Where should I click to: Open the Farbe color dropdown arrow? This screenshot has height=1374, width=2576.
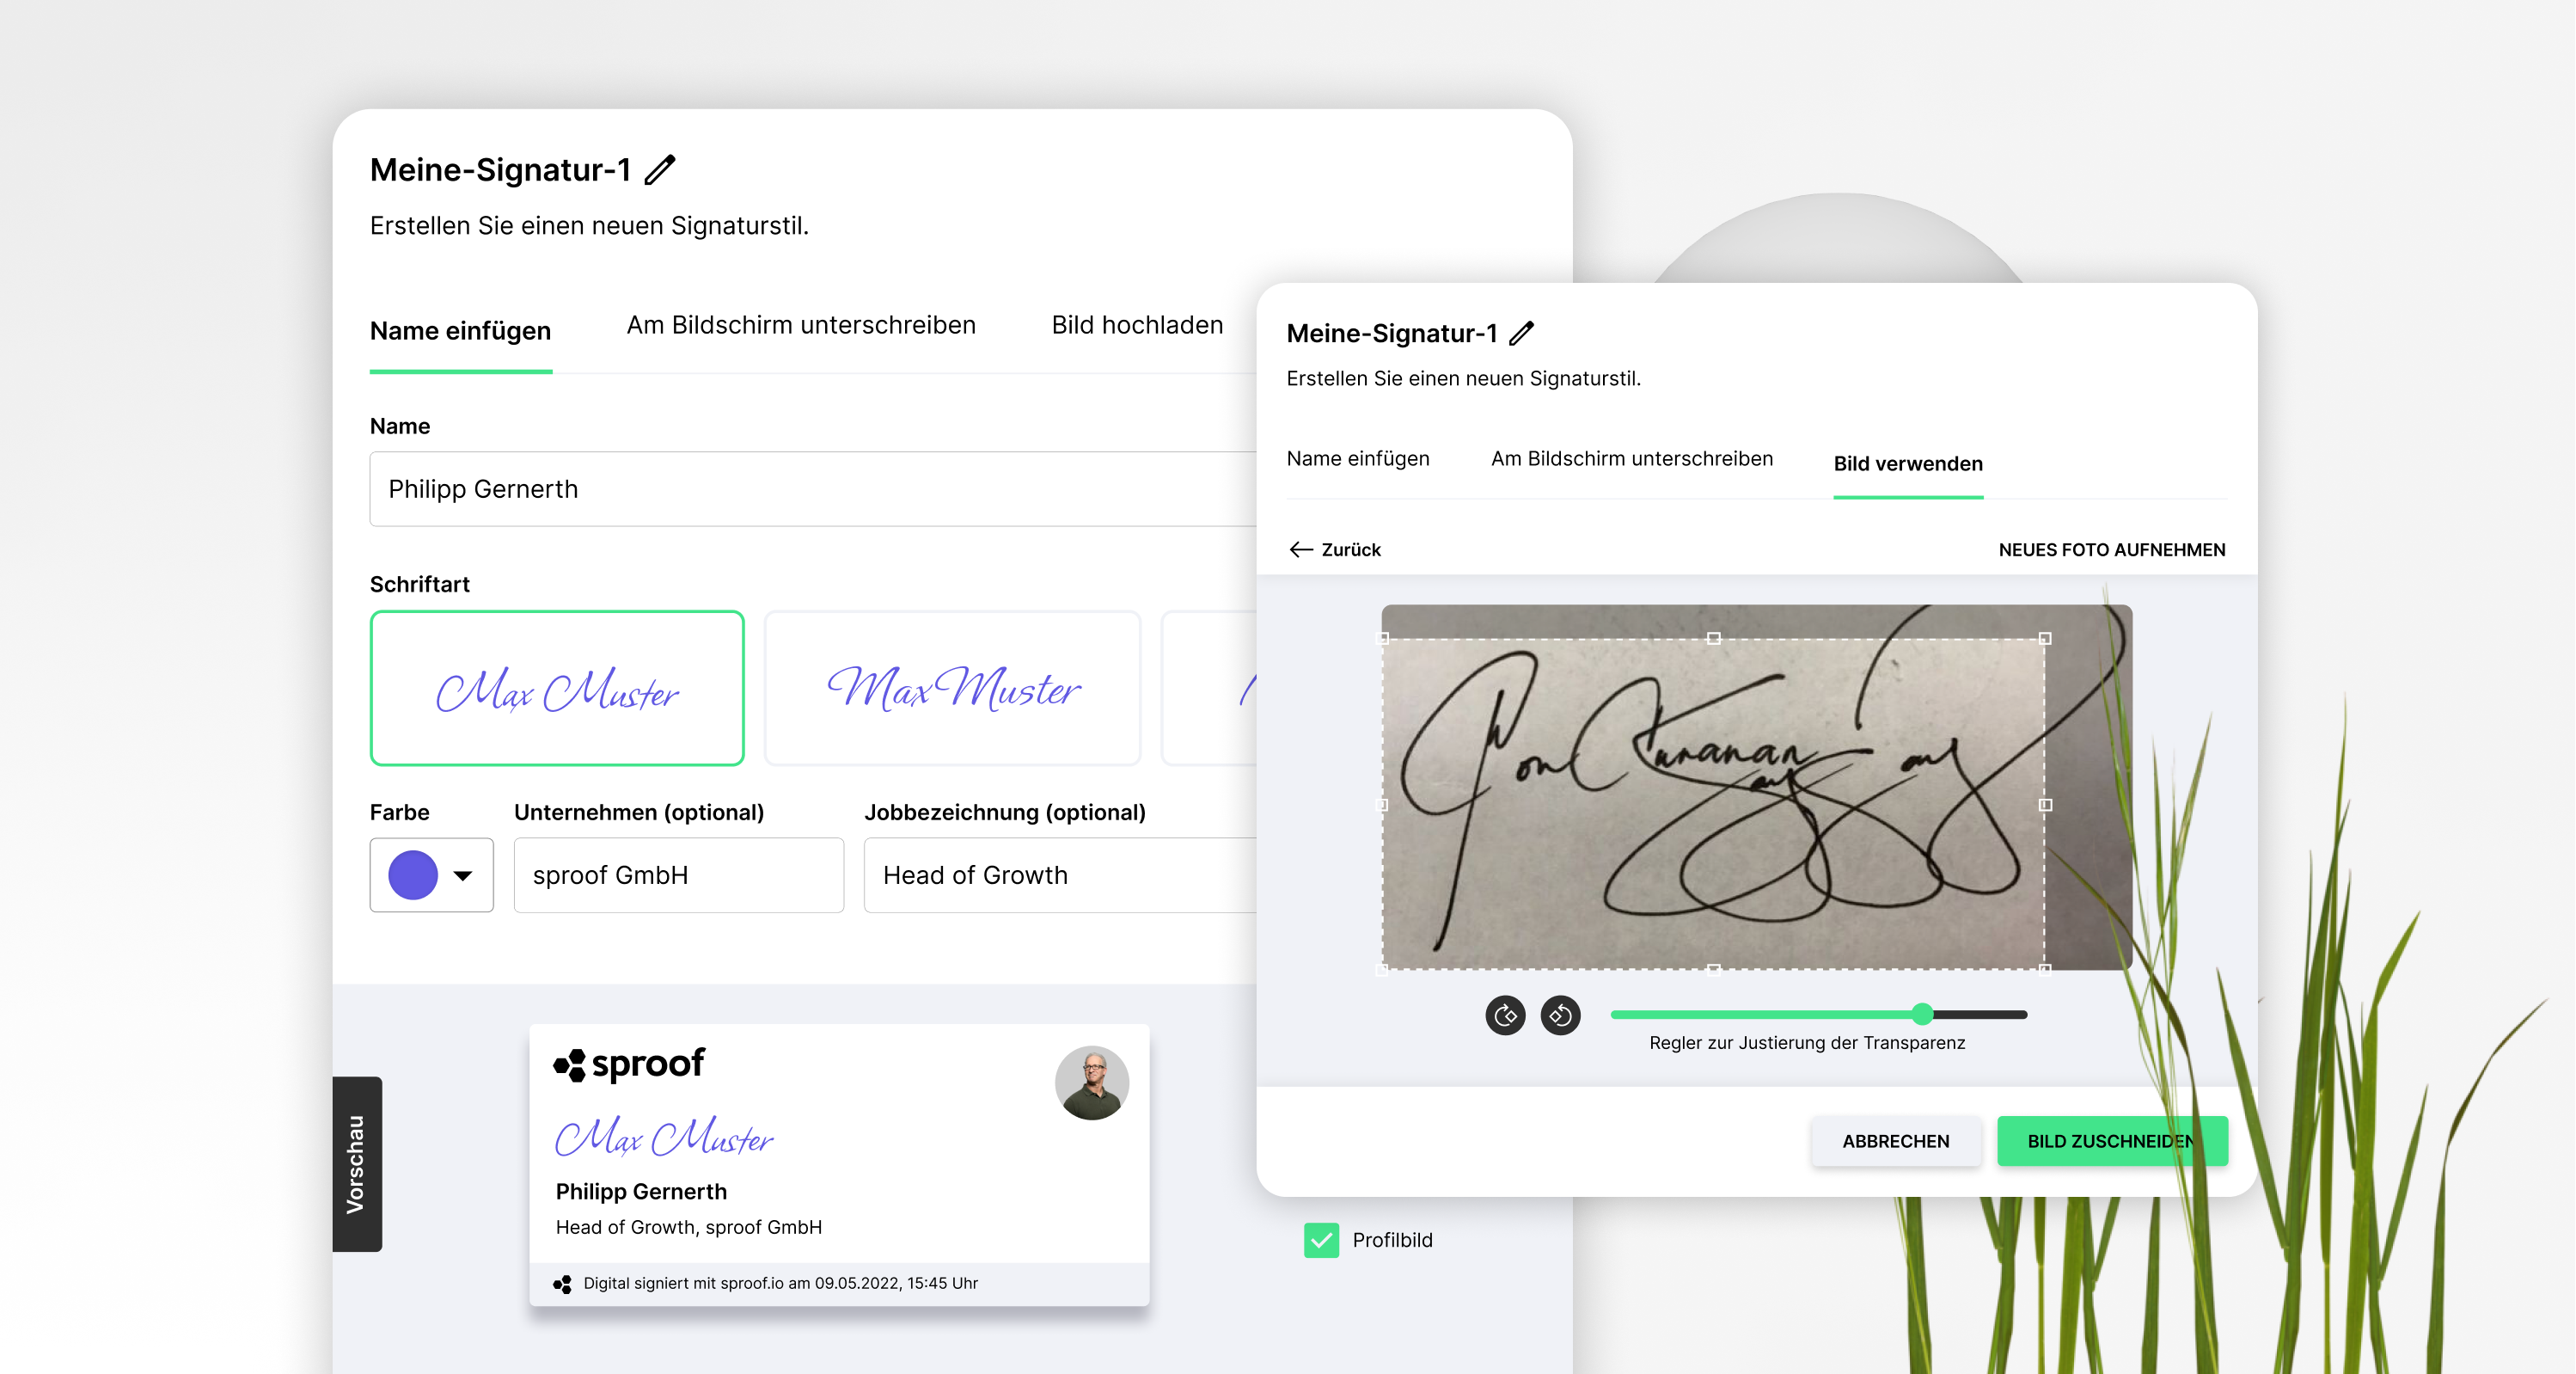462,875
